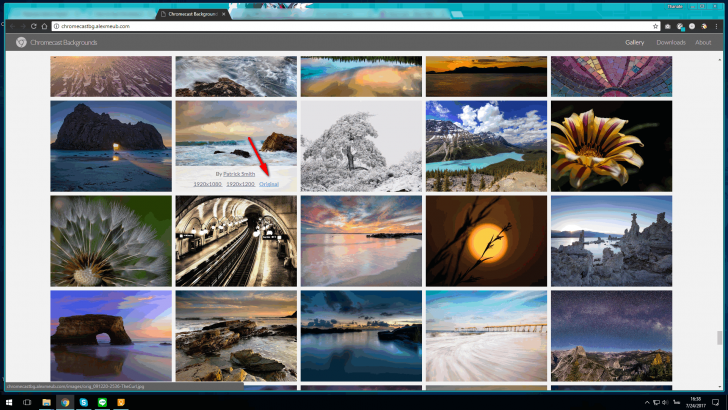The height and width of the screenshot is (410, 728).
Task: Click the Chromecast Backgrounds logo icon
Action: (x=21, y=42)
